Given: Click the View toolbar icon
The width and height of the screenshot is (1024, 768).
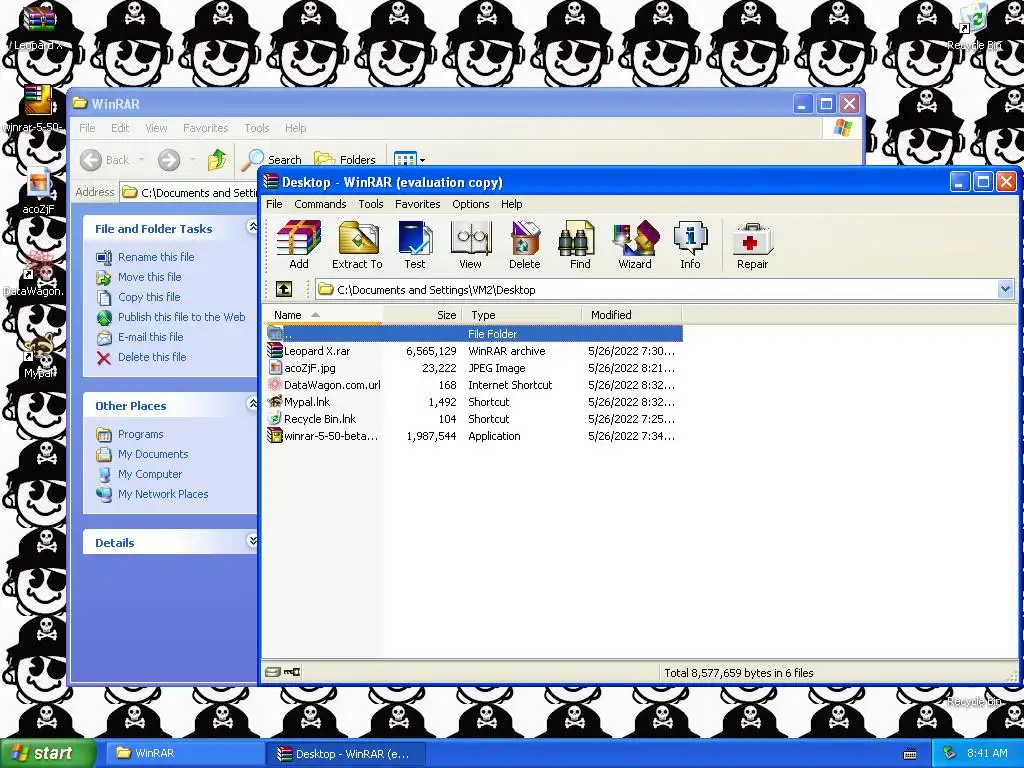Looking at the screenshot, I should (x=470, y=244).
